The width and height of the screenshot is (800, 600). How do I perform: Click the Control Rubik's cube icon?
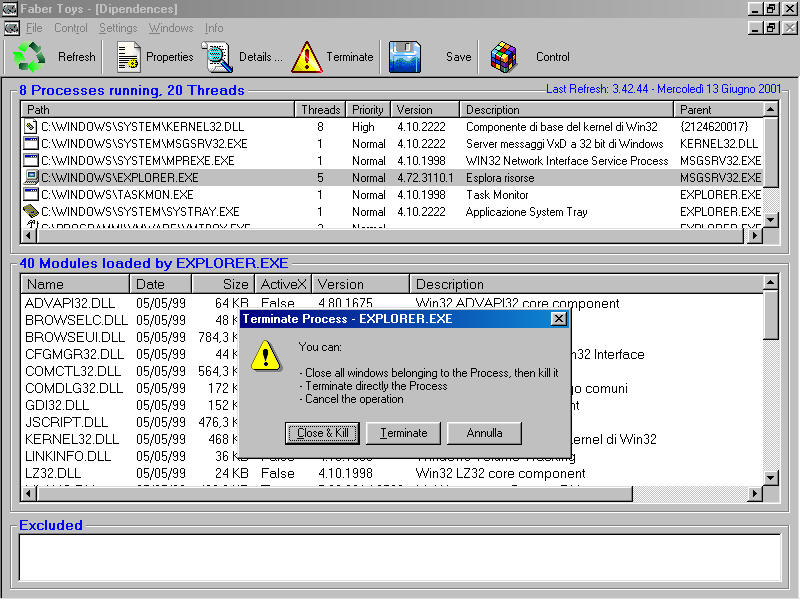(502, 57)
